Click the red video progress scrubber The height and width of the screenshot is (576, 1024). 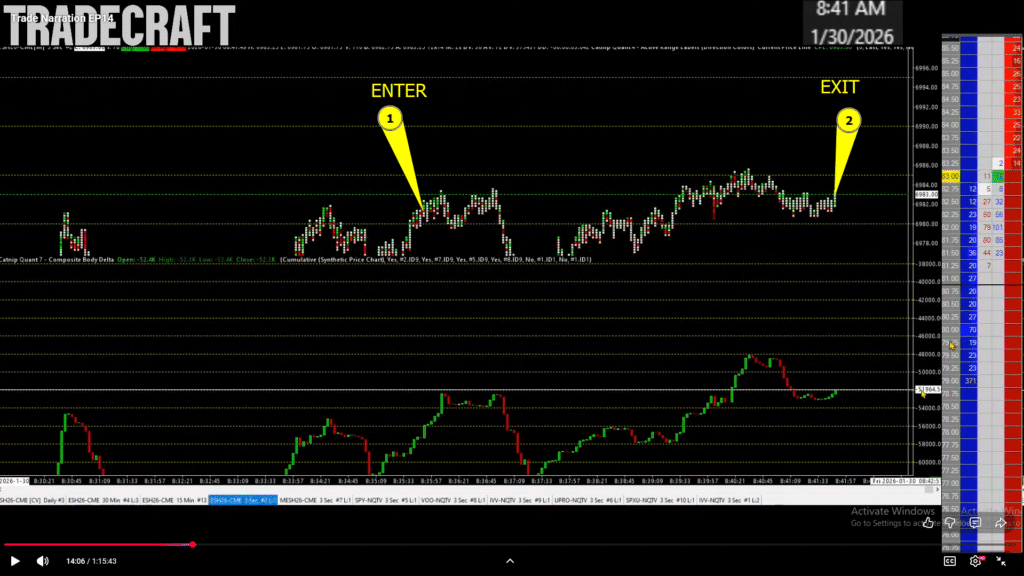pyautogui.click(x=192, y=545)
